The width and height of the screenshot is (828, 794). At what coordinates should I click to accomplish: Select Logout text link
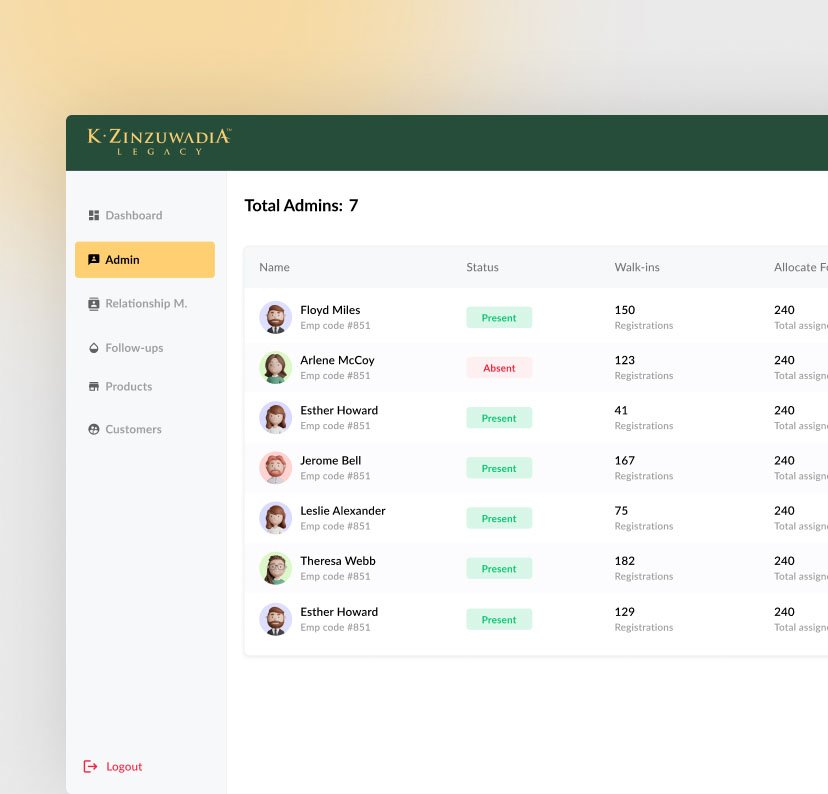pyautogui.click(x=124, y=766)
